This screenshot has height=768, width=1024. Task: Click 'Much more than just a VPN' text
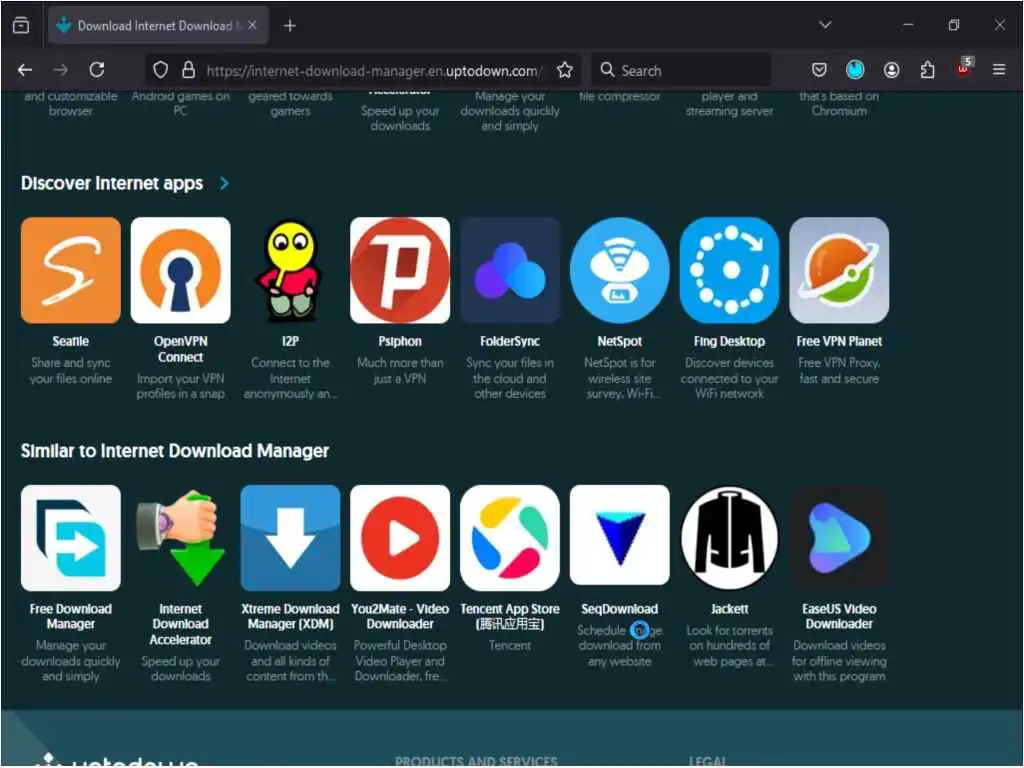[400, 370]
